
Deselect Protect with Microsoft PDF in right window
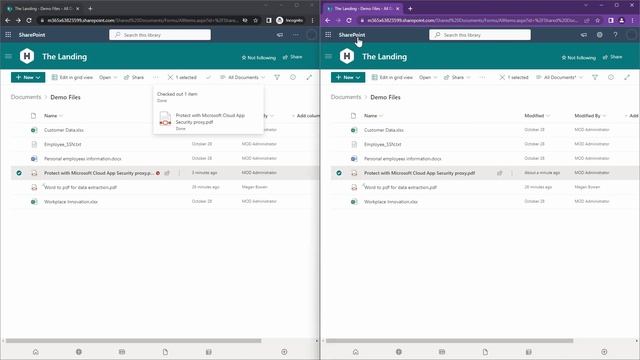[x=339, y=173]
